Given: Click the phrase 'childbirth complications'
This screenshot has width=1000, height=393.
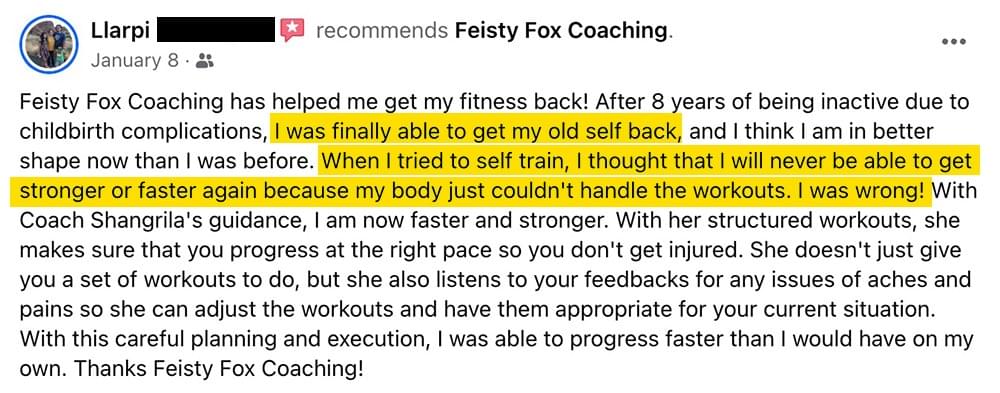Looking at the screenshot, I should pos(140,131).
